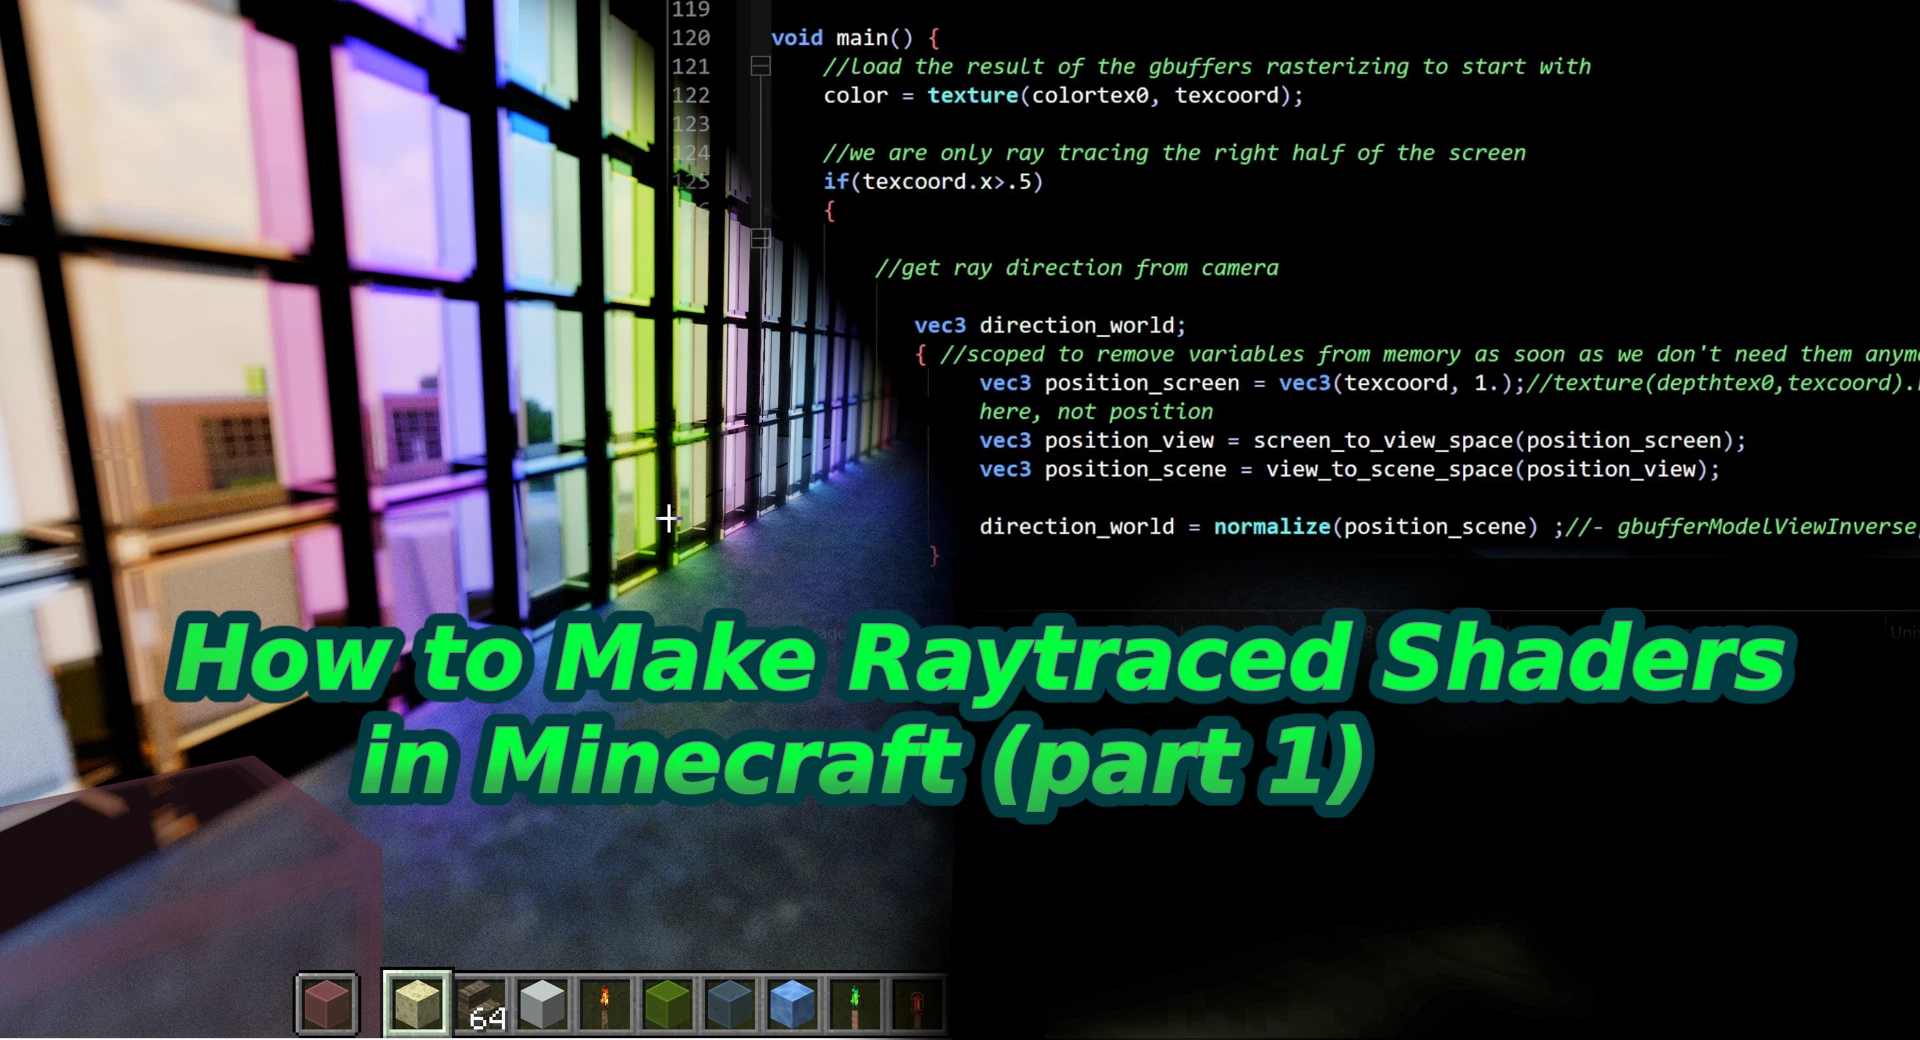
Task: Click the 'here, not position' comment line
Action: [x=1096, y=412]
